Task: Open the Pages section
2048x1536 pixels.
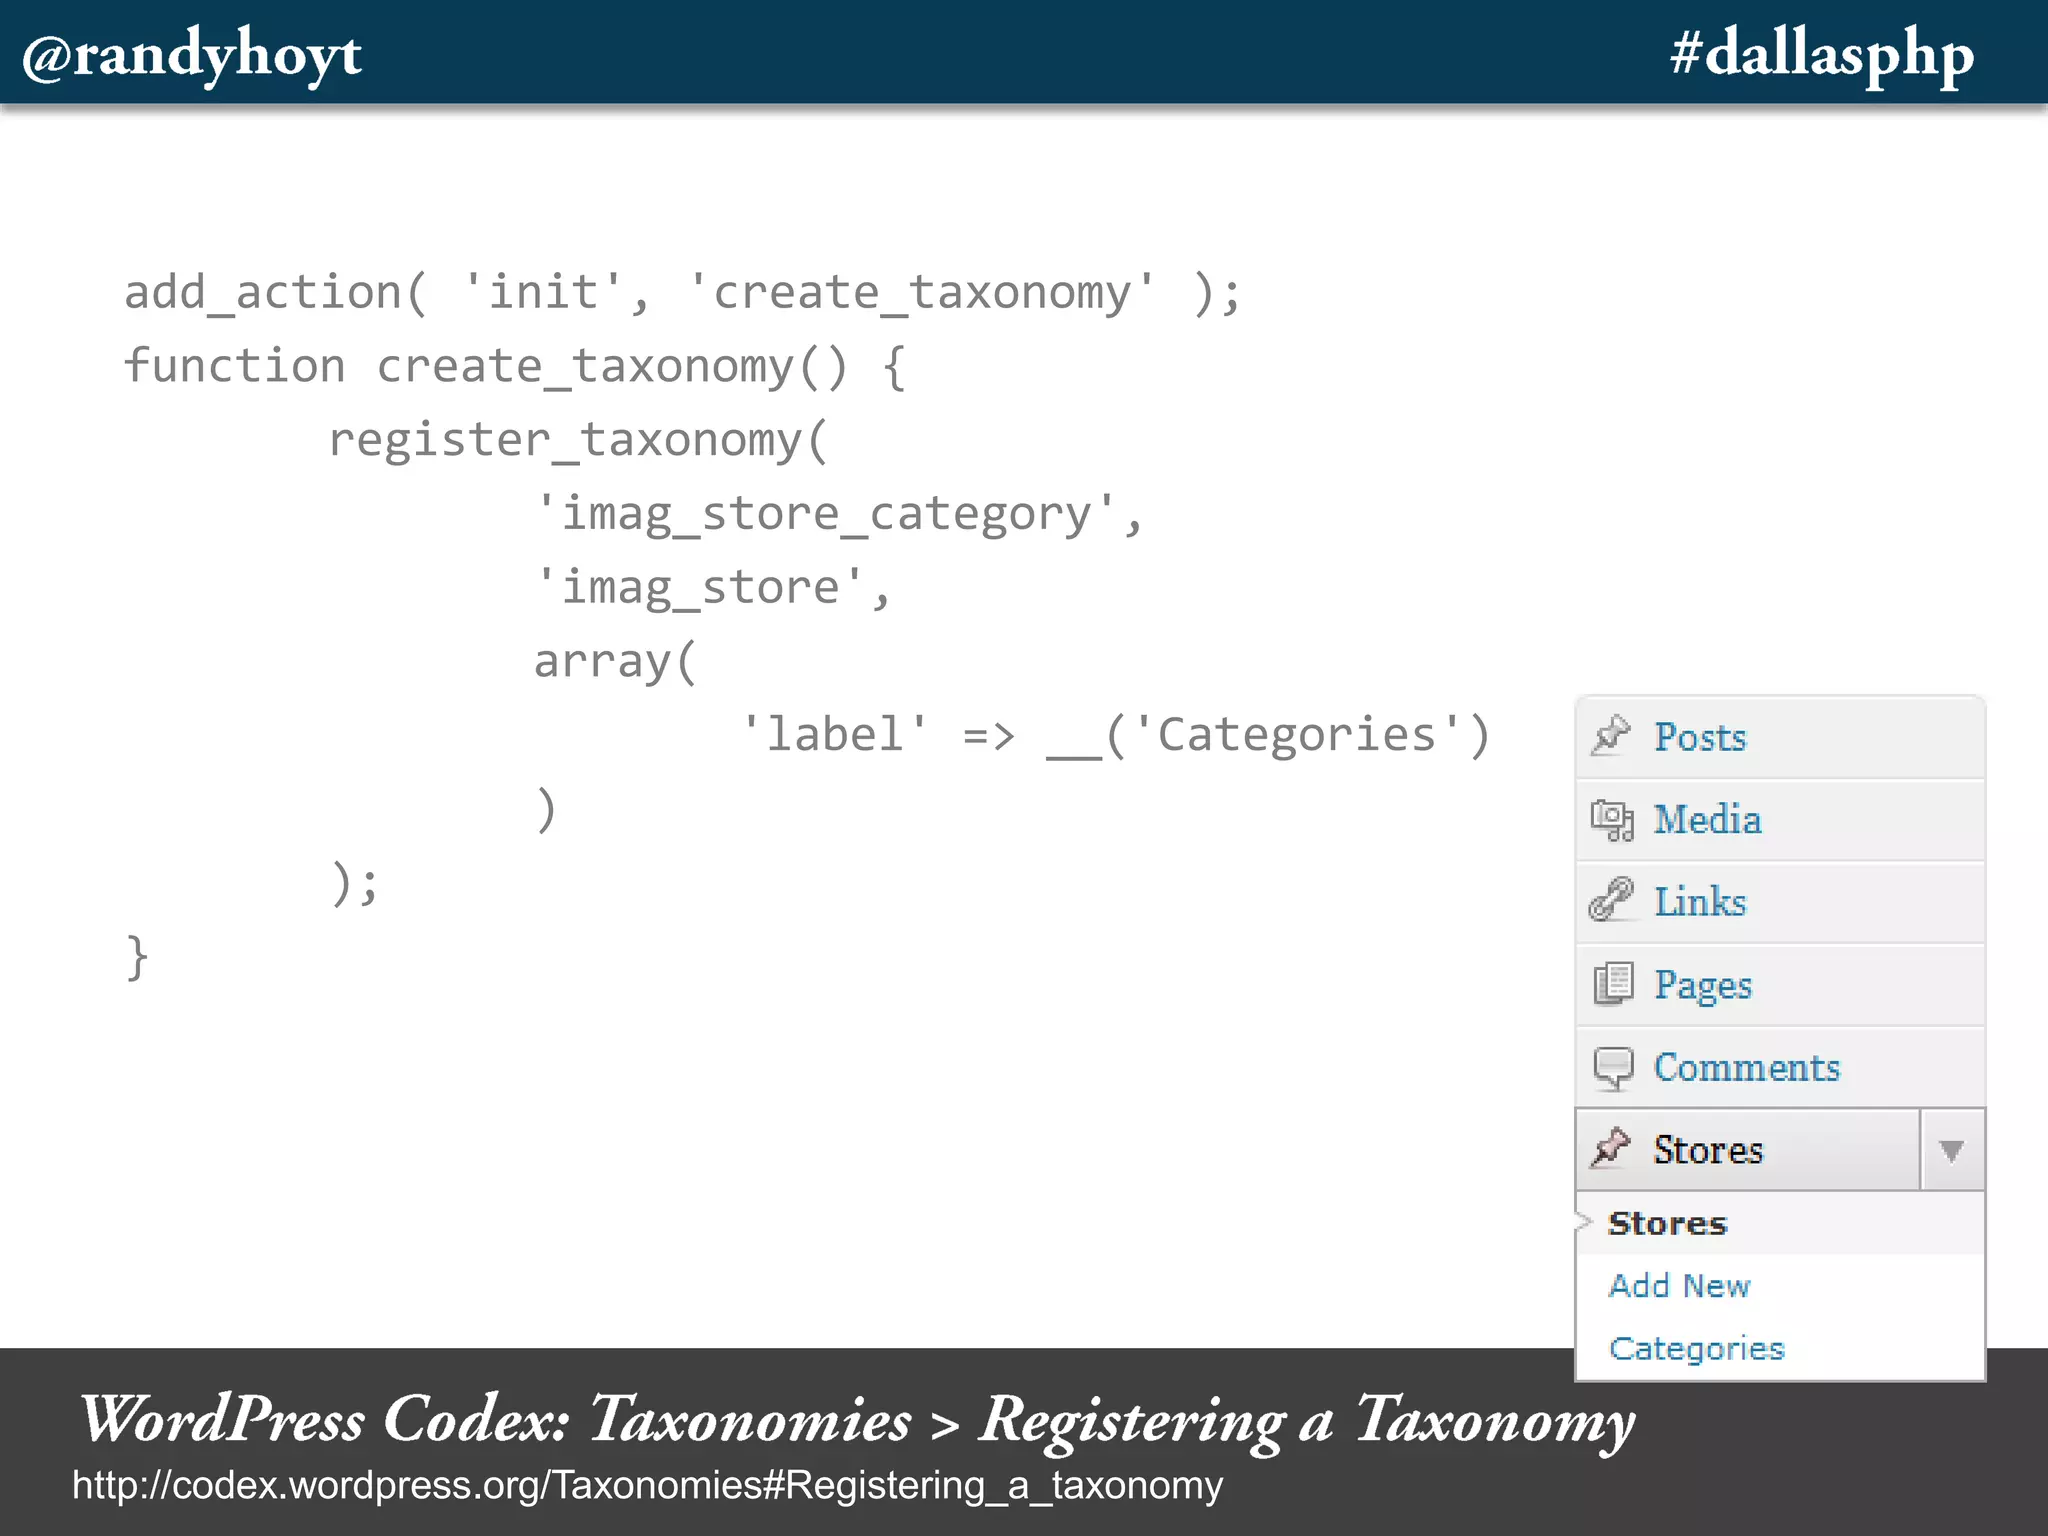Action: [x=1702, y=986]
